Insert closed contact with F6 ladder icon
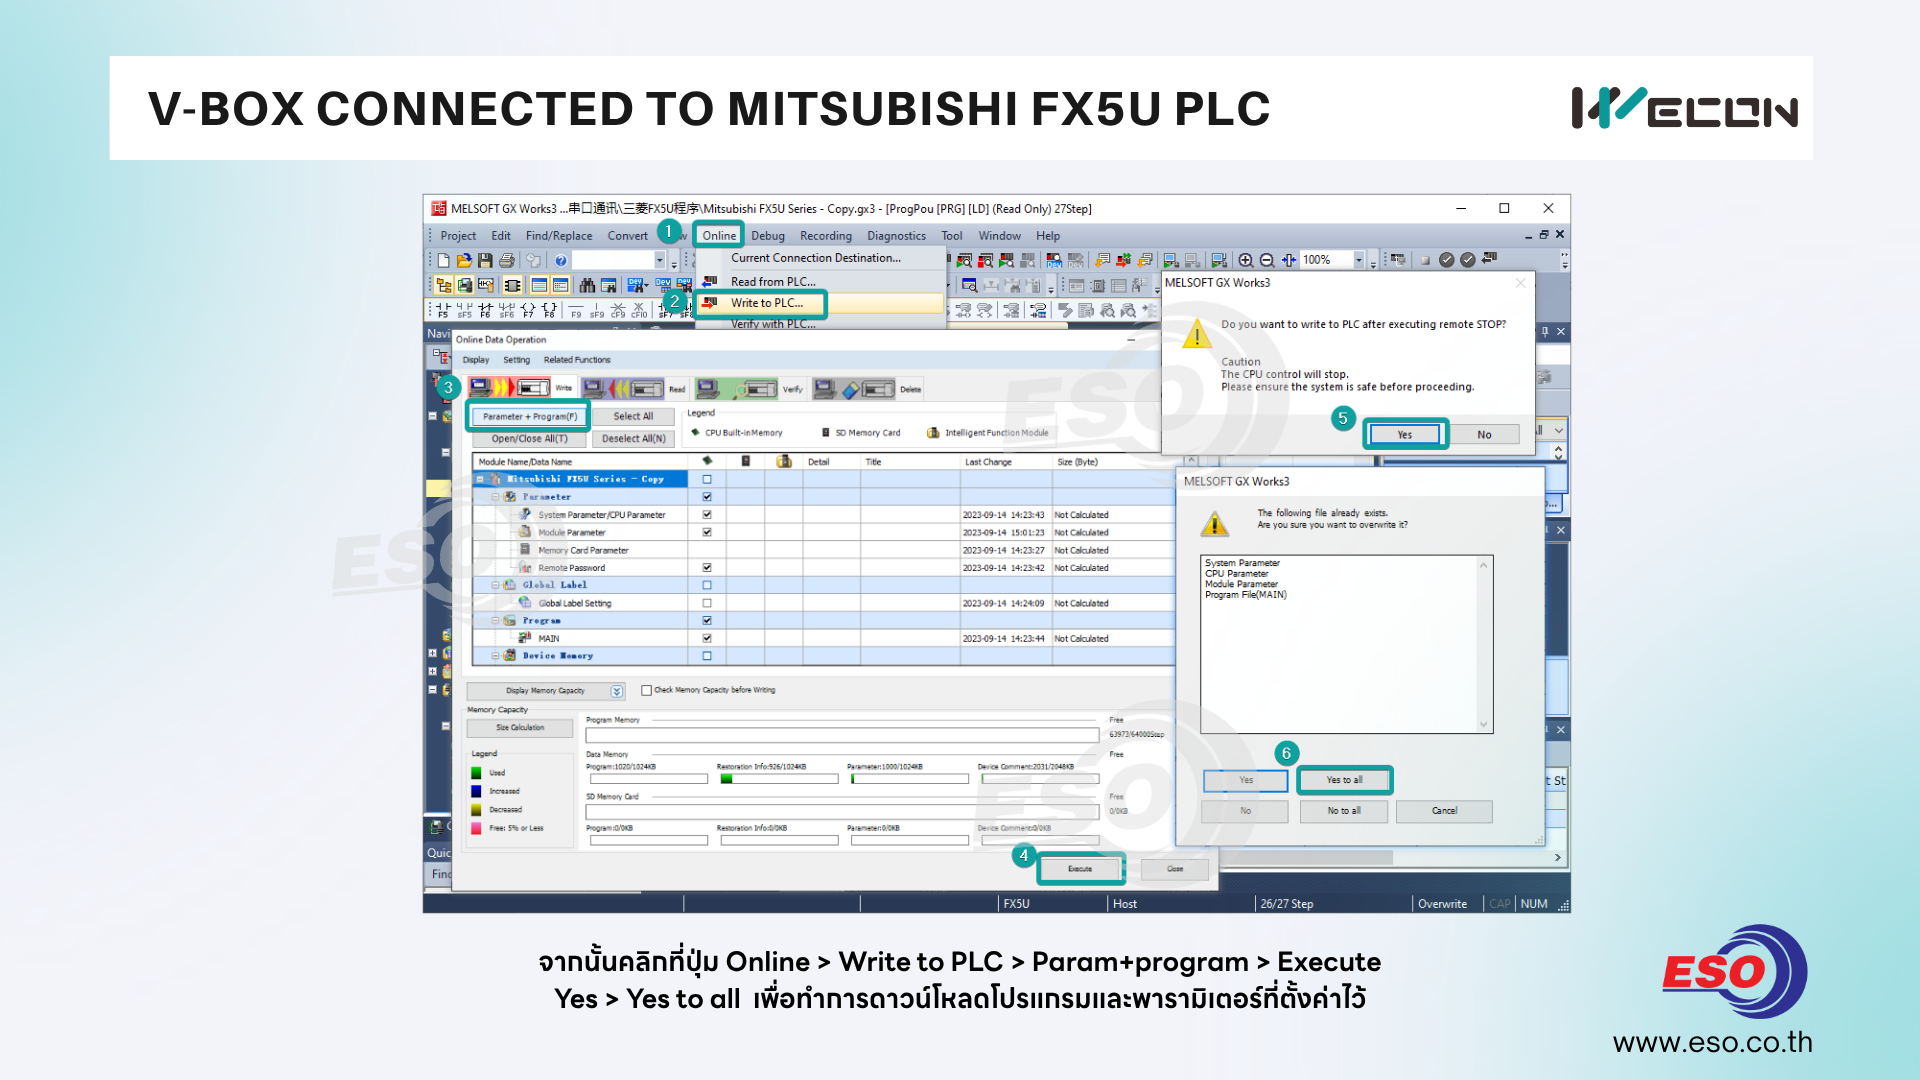 point(486,310)
